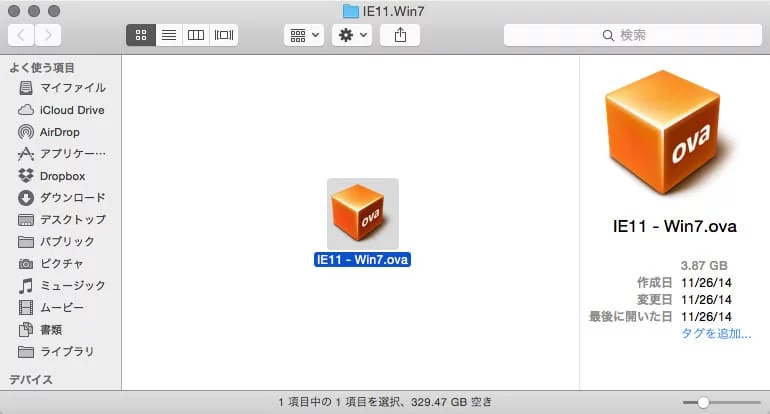
Task: Click the Share button in toolbar
Action: pos(400,35)
